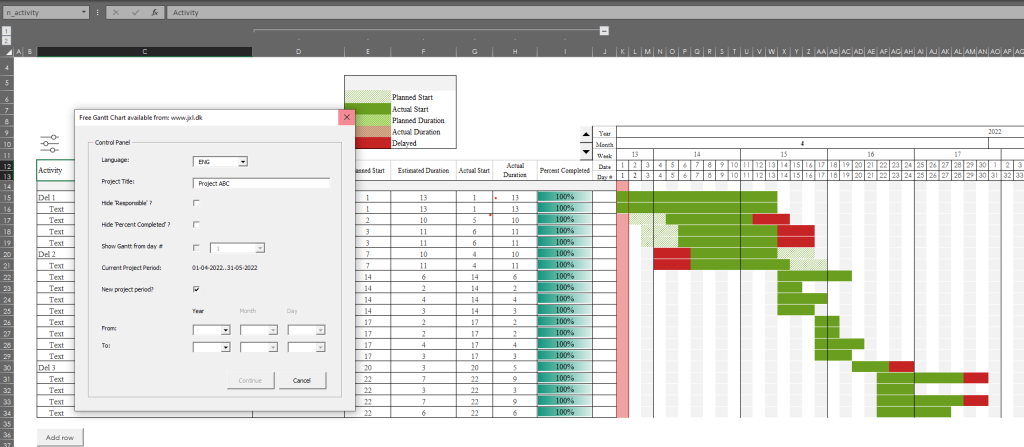The height and width of the screenshot is (447, 1024).
Task: Uncheck New project period checkbox
Action: pos(196,289)
